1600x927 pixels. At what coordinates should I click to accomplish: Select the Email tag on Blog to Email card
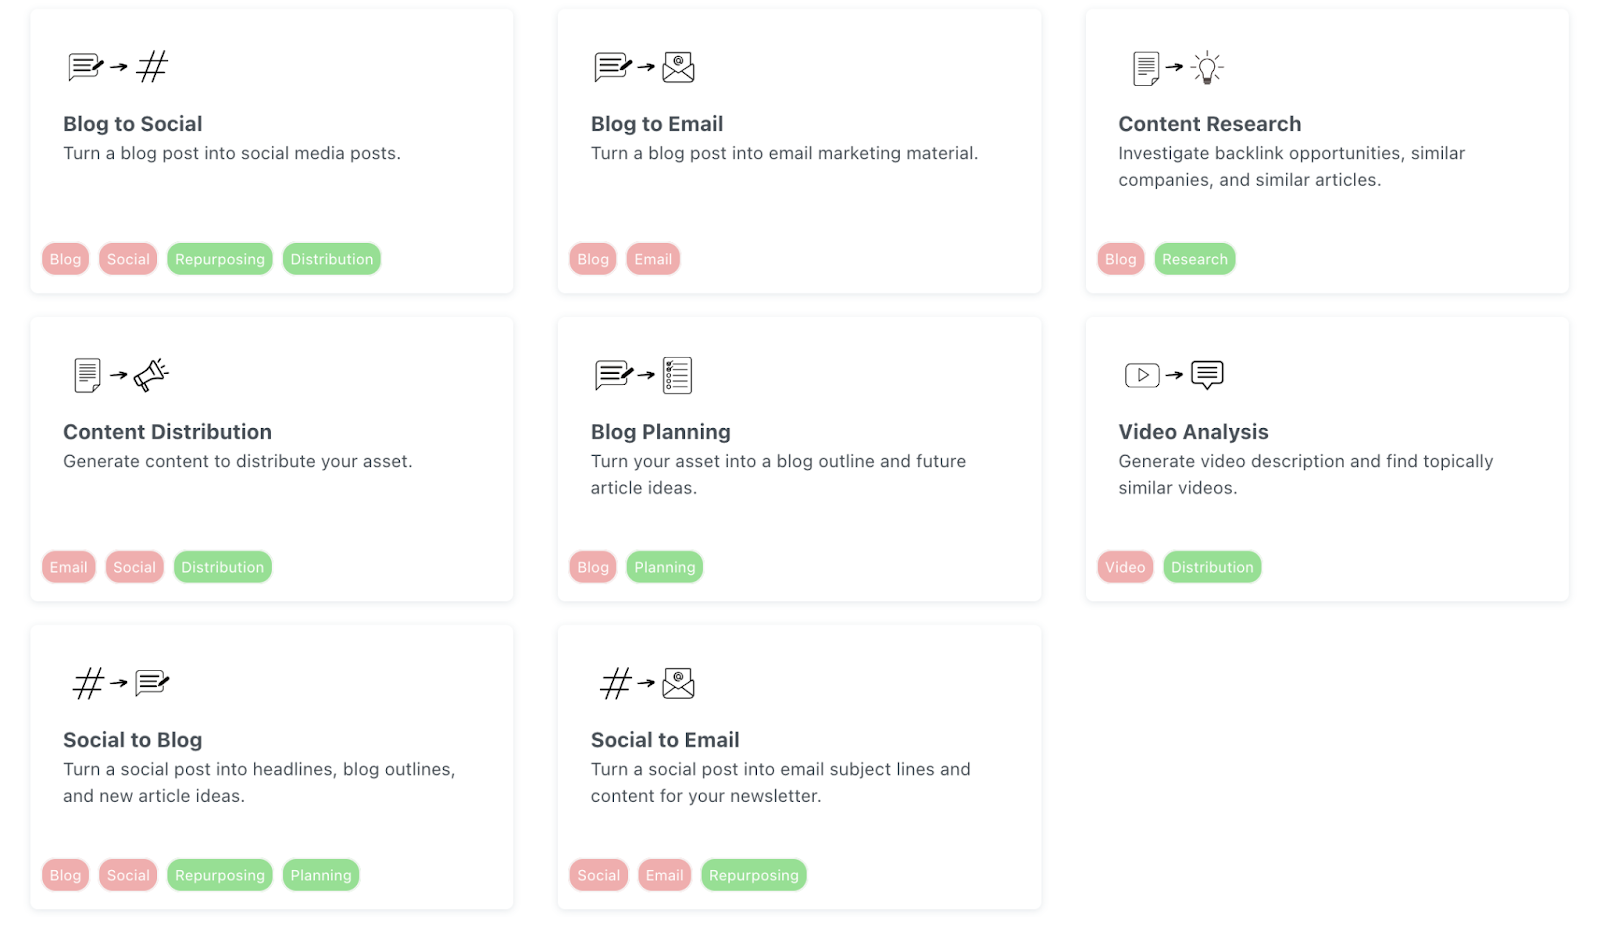(653, 259)
